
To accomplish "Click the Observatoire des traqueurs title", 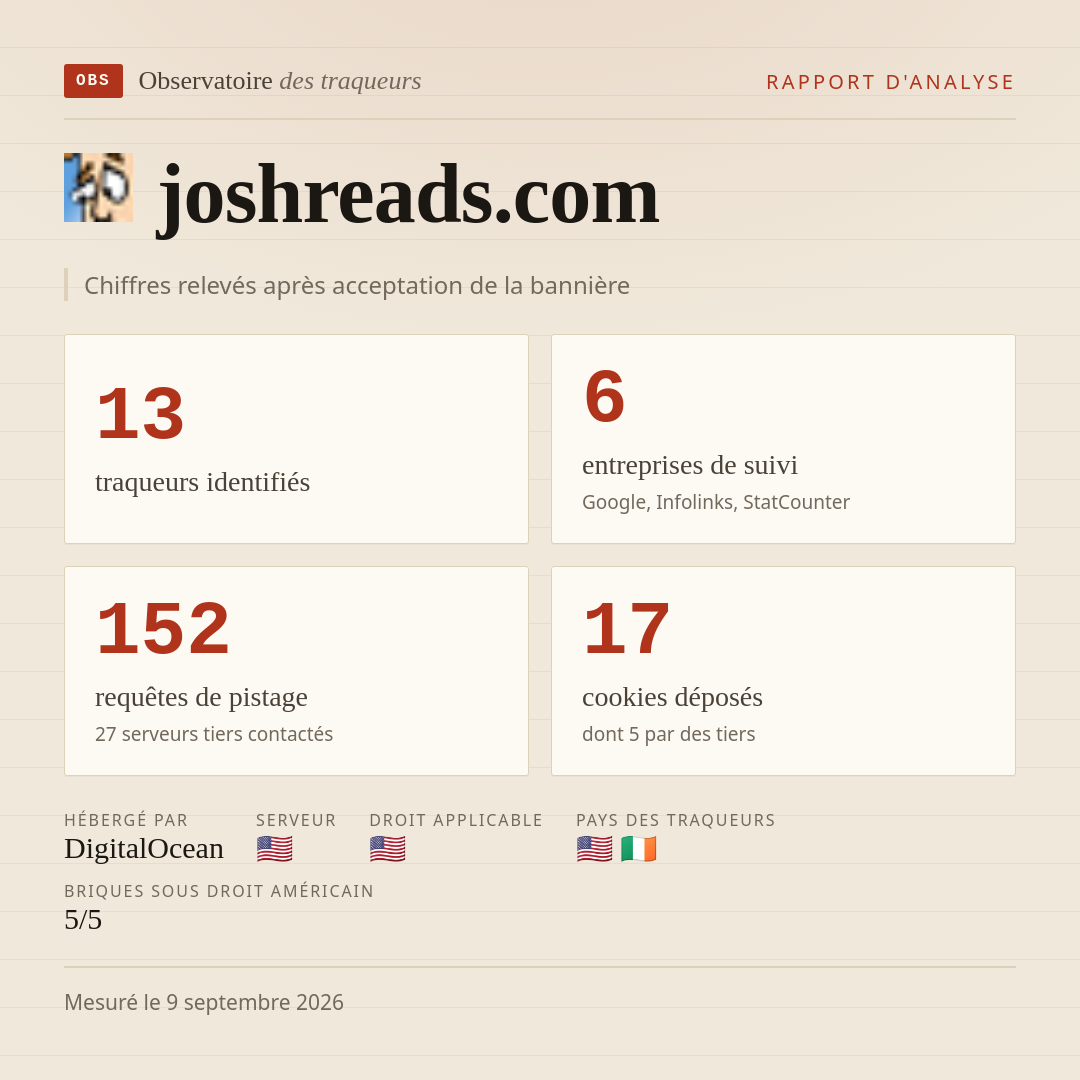I will click(x=280, y=81).
